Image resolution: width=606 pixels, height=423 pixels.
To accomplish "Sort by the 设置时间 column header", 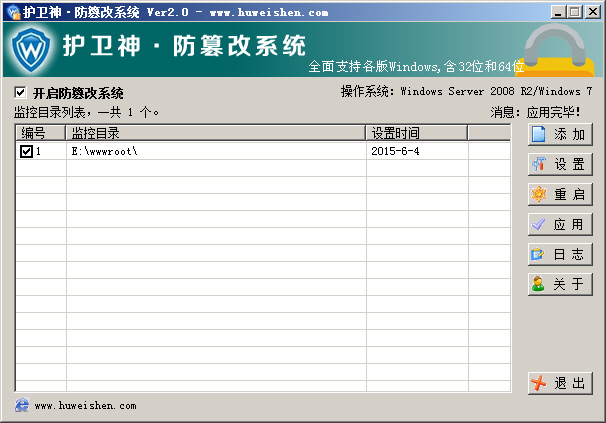I will (417, 133).
